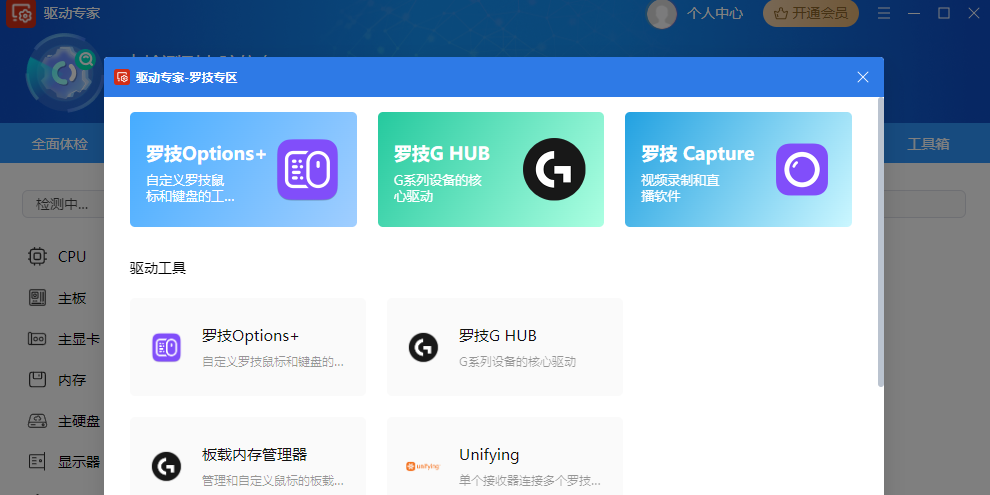Select CPU in the hardware sidebar
The height and width of the screenshot is (495, 990).
tap(72, 256)
